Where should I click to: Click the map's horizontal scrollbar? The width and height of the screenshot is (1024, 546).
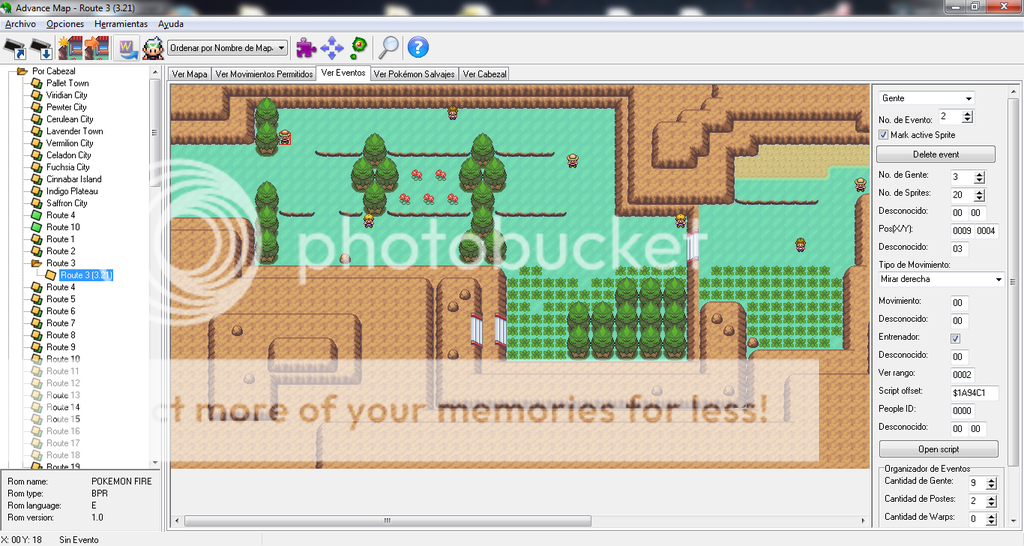[x=518, y=520]
